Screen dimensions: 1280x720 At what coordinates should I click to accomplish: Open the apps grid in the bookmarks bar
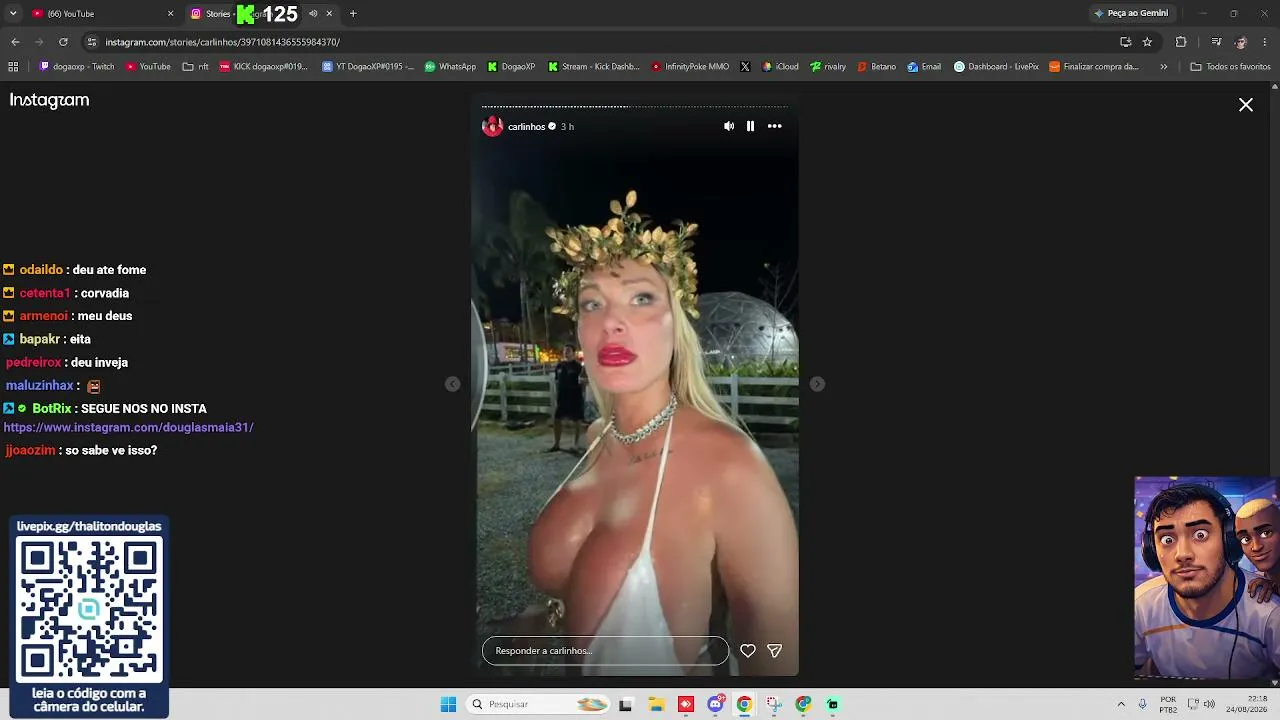tap(13, 67)
